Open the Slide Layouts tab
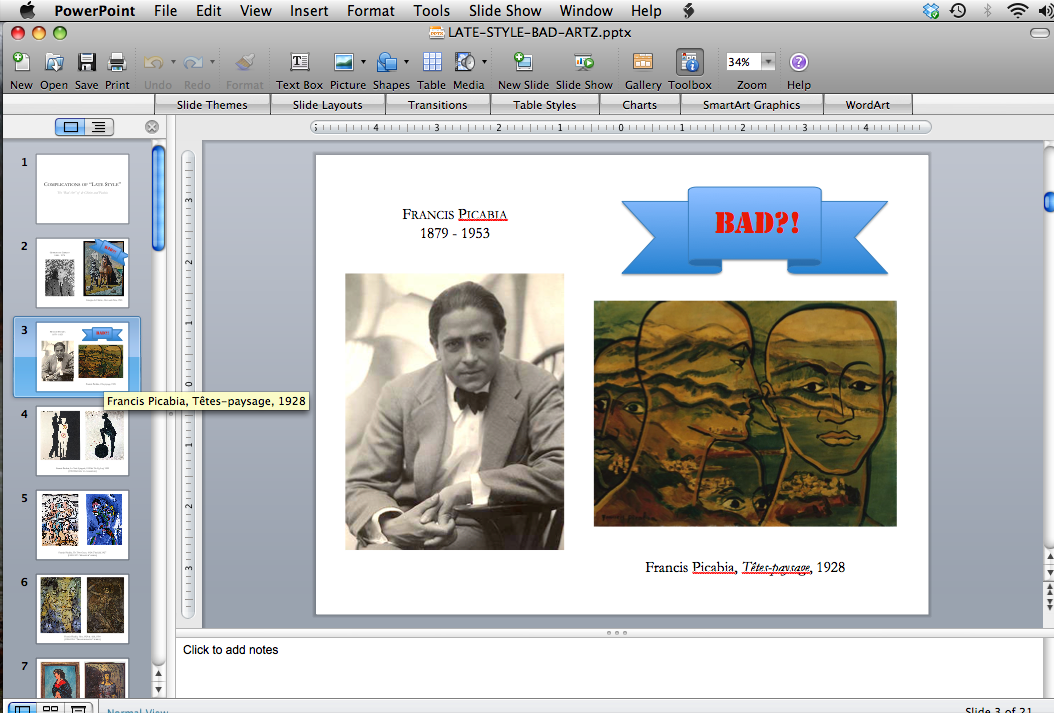 (x=327, y=105)
